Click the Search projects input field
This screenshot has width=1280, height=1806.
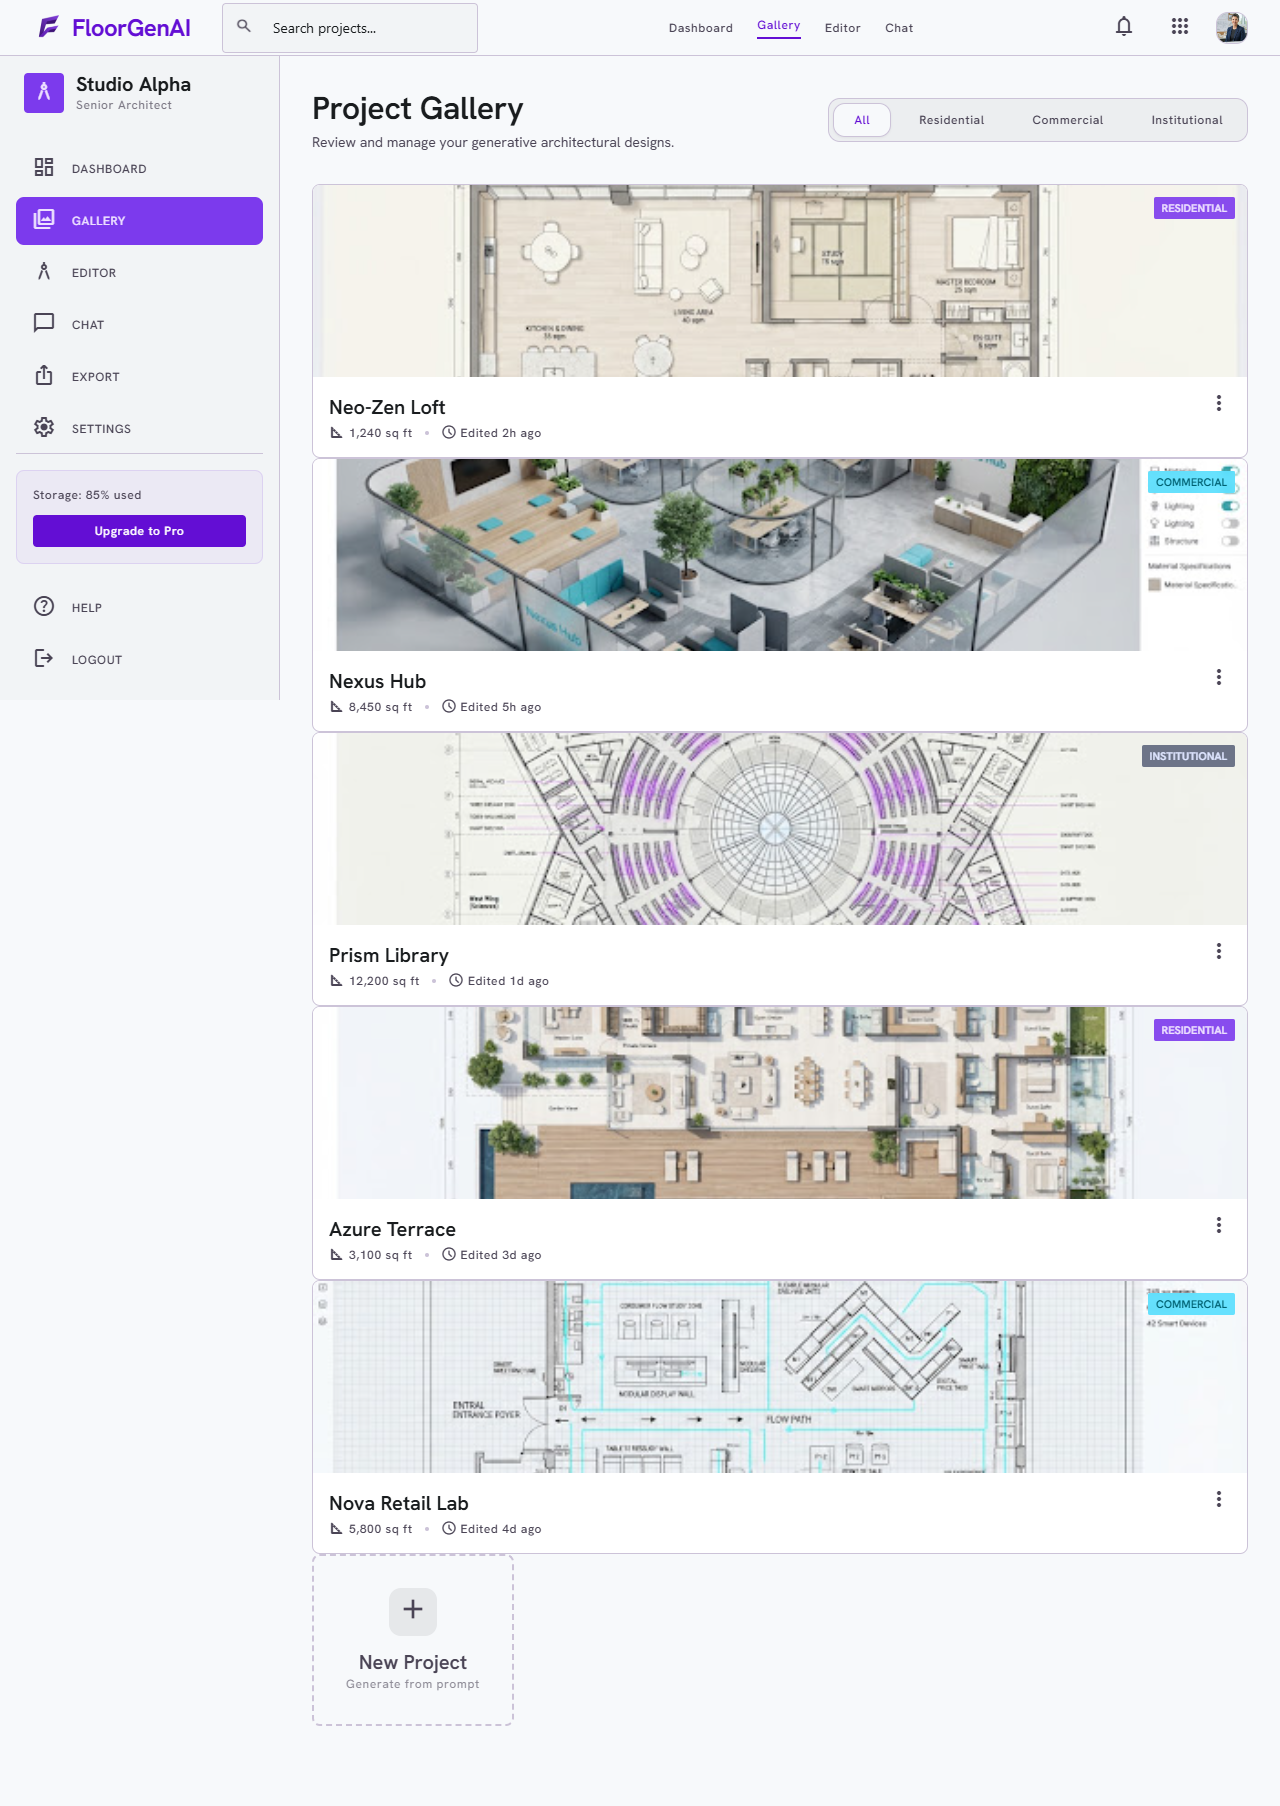pos(350,28)
